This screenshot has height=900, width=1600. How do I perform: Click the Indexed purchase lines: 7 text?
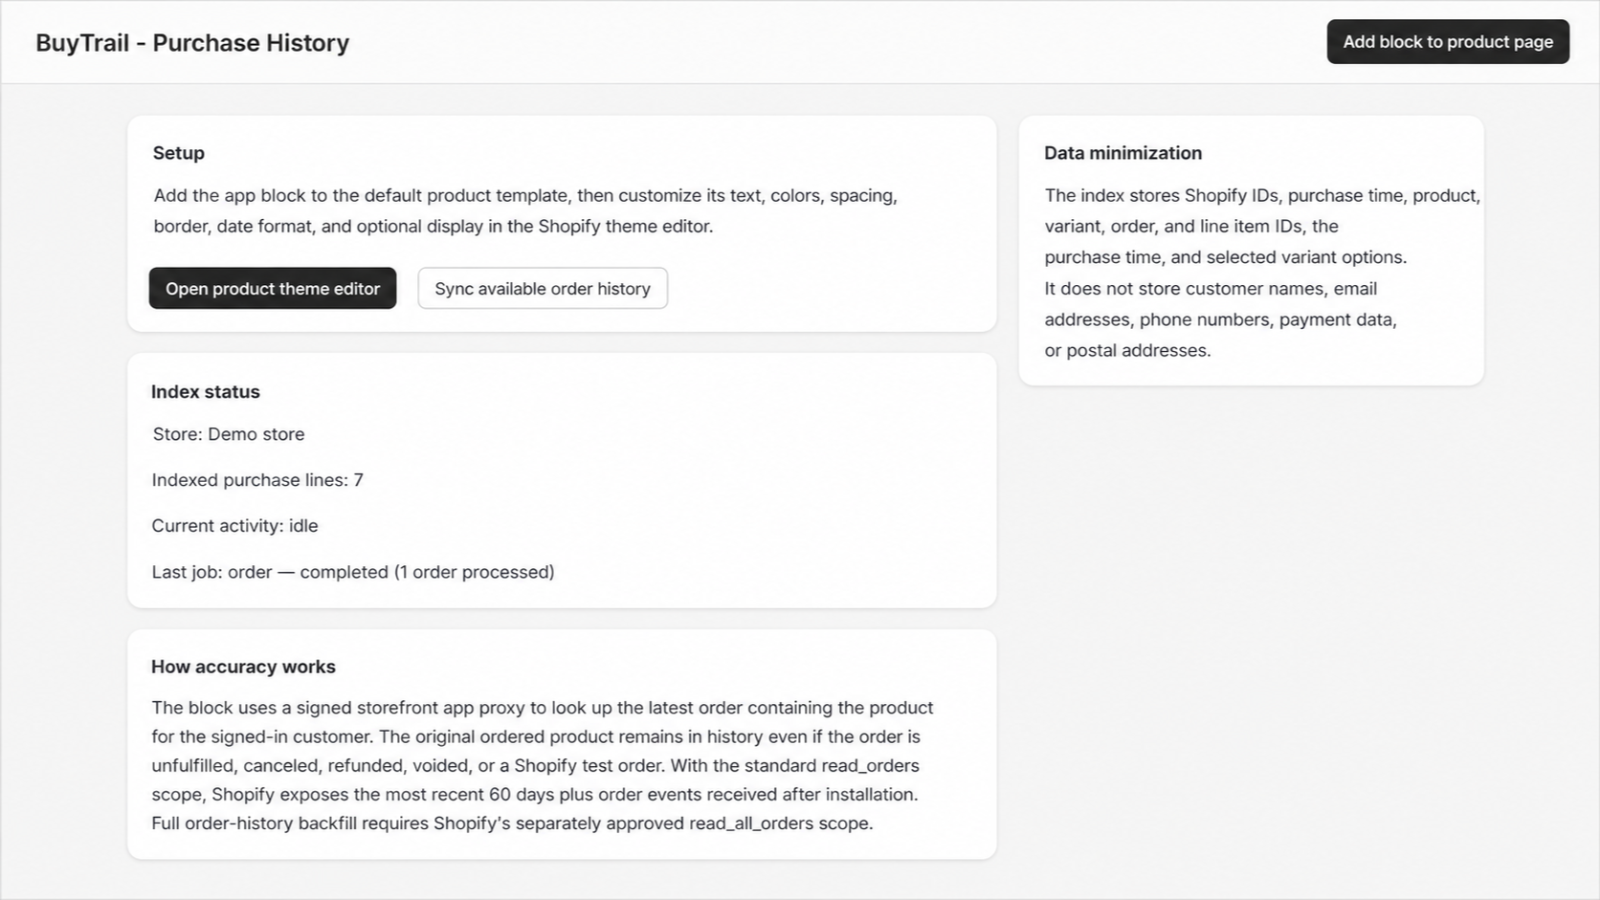pos(257,480)
